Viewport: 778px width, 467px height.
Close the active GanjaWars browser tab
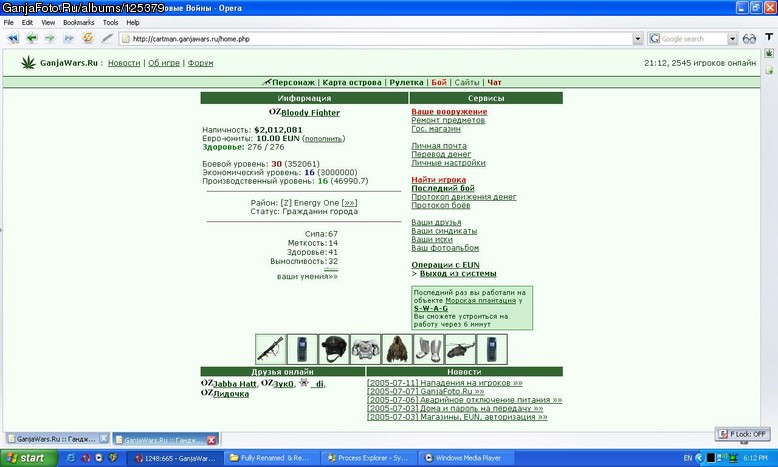[211, 440]
